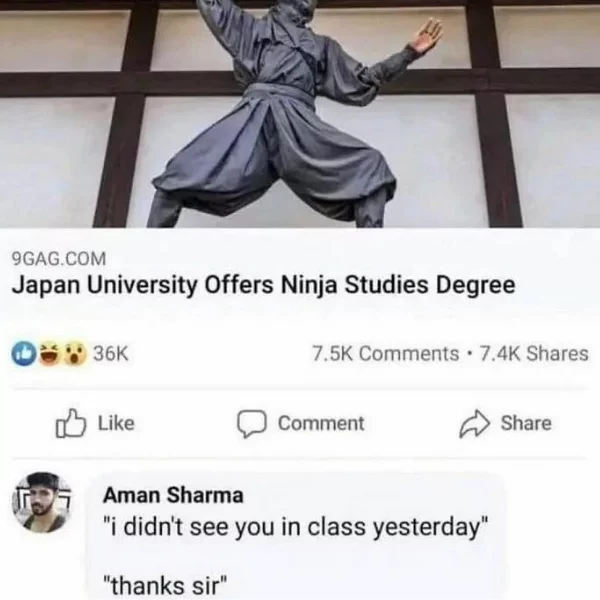Click the Like button label
Image resolution: width=600 pixels, height=600 pixels.
pyautogui.click(x=116, y=423)
